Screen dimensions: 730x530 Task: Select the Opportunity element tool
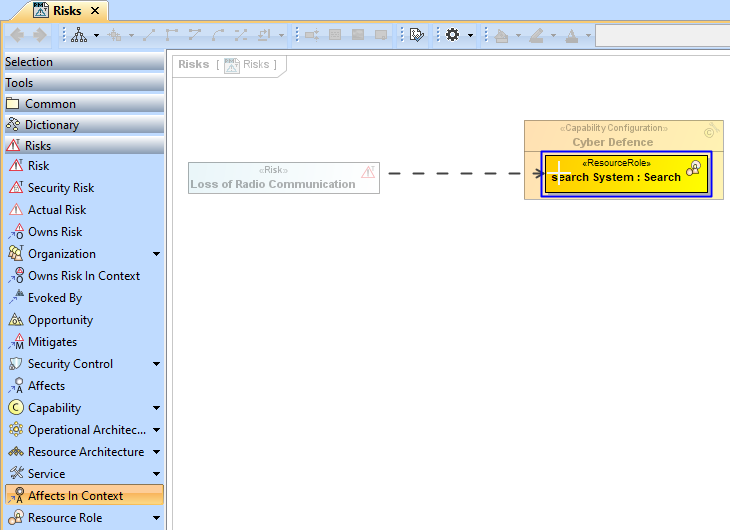tap(60, 320)
